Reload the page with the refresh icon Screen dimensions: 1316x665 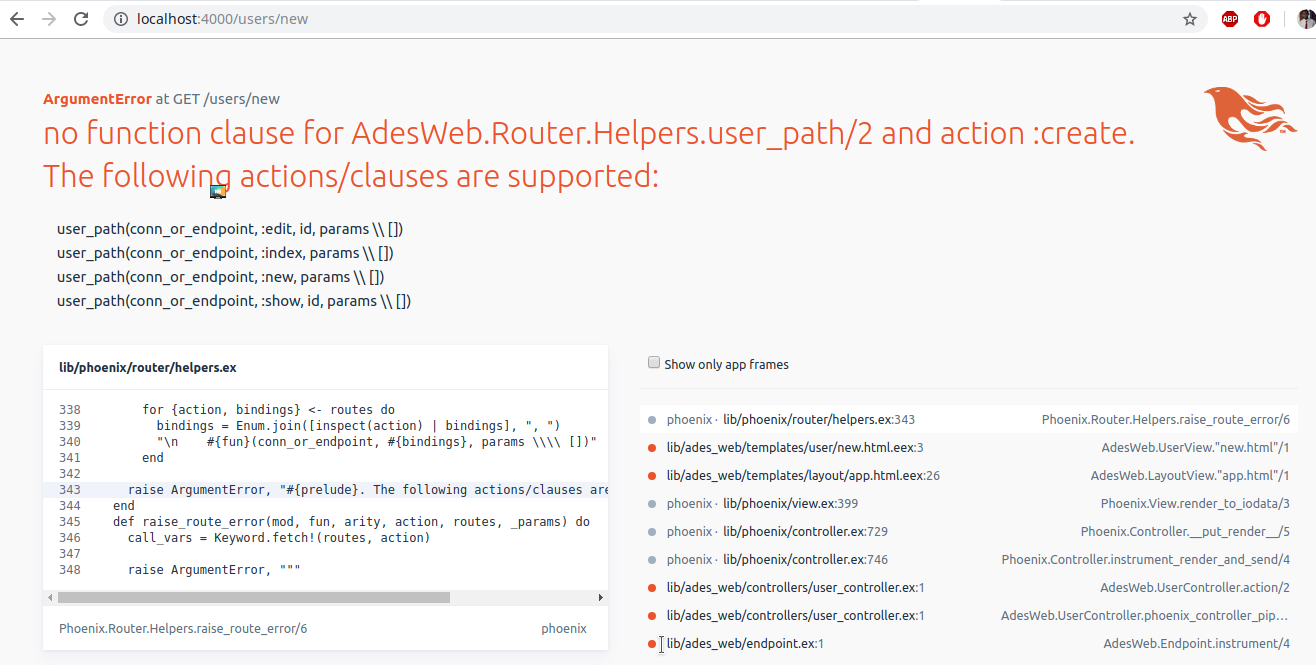pyautogui.click(x=81, y=19)
